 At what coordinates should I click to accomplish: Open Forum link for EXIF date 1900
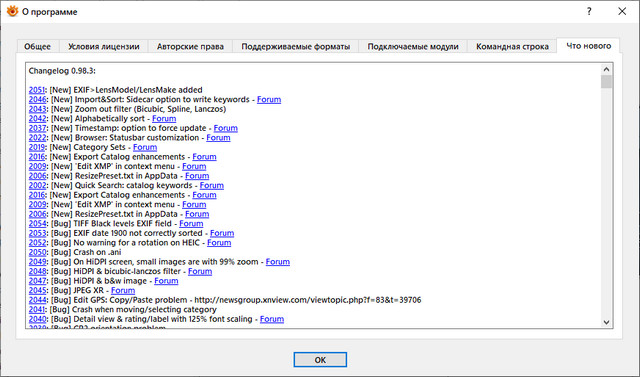[222, 233]
